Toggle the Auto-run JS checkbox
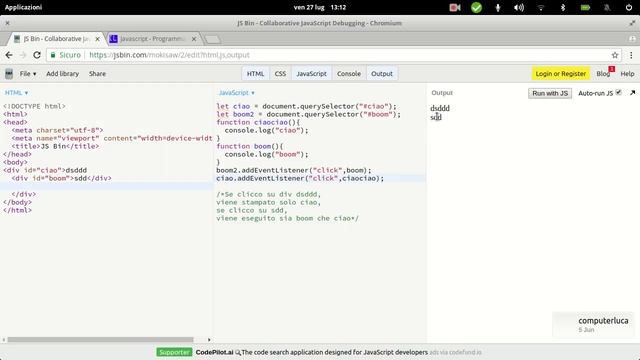 (618, 92)
